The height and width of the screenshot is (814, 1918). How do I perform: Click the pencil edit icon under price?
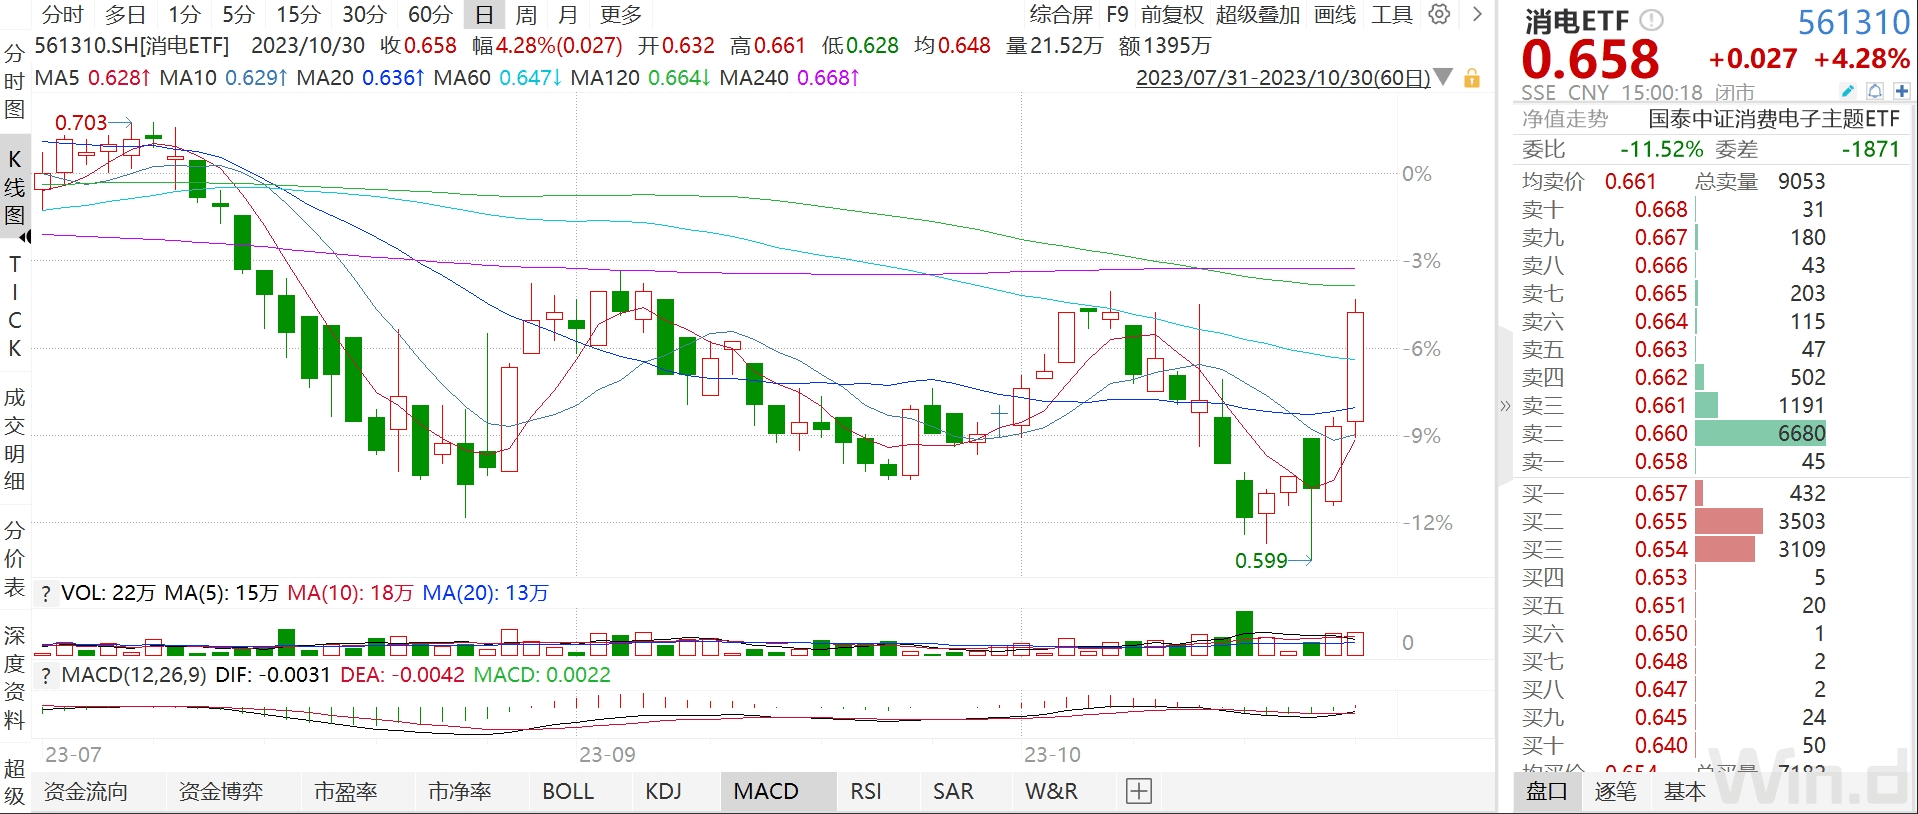click(x=1848, y=91)
